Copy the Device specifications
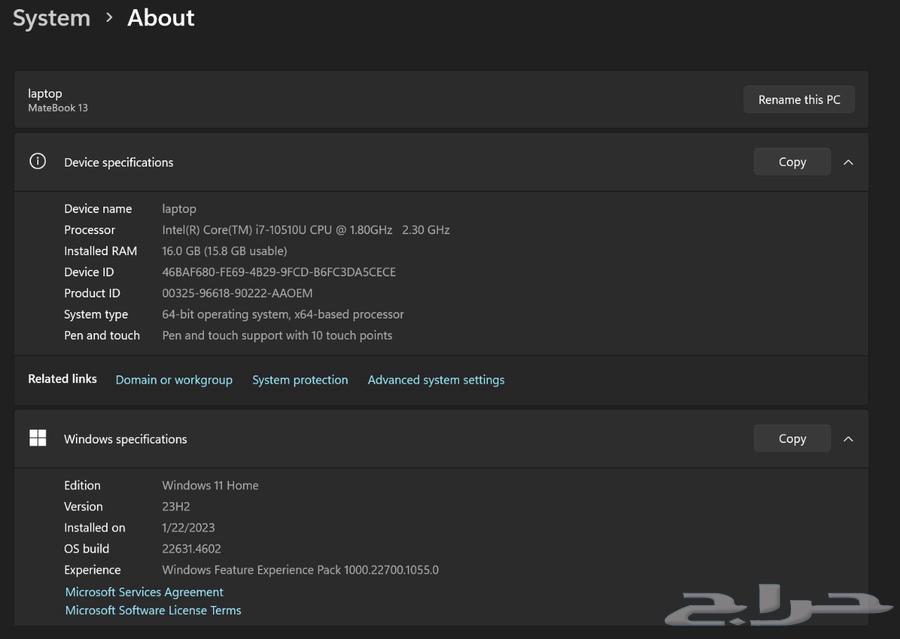900x639 pixels. pos(792,162)
